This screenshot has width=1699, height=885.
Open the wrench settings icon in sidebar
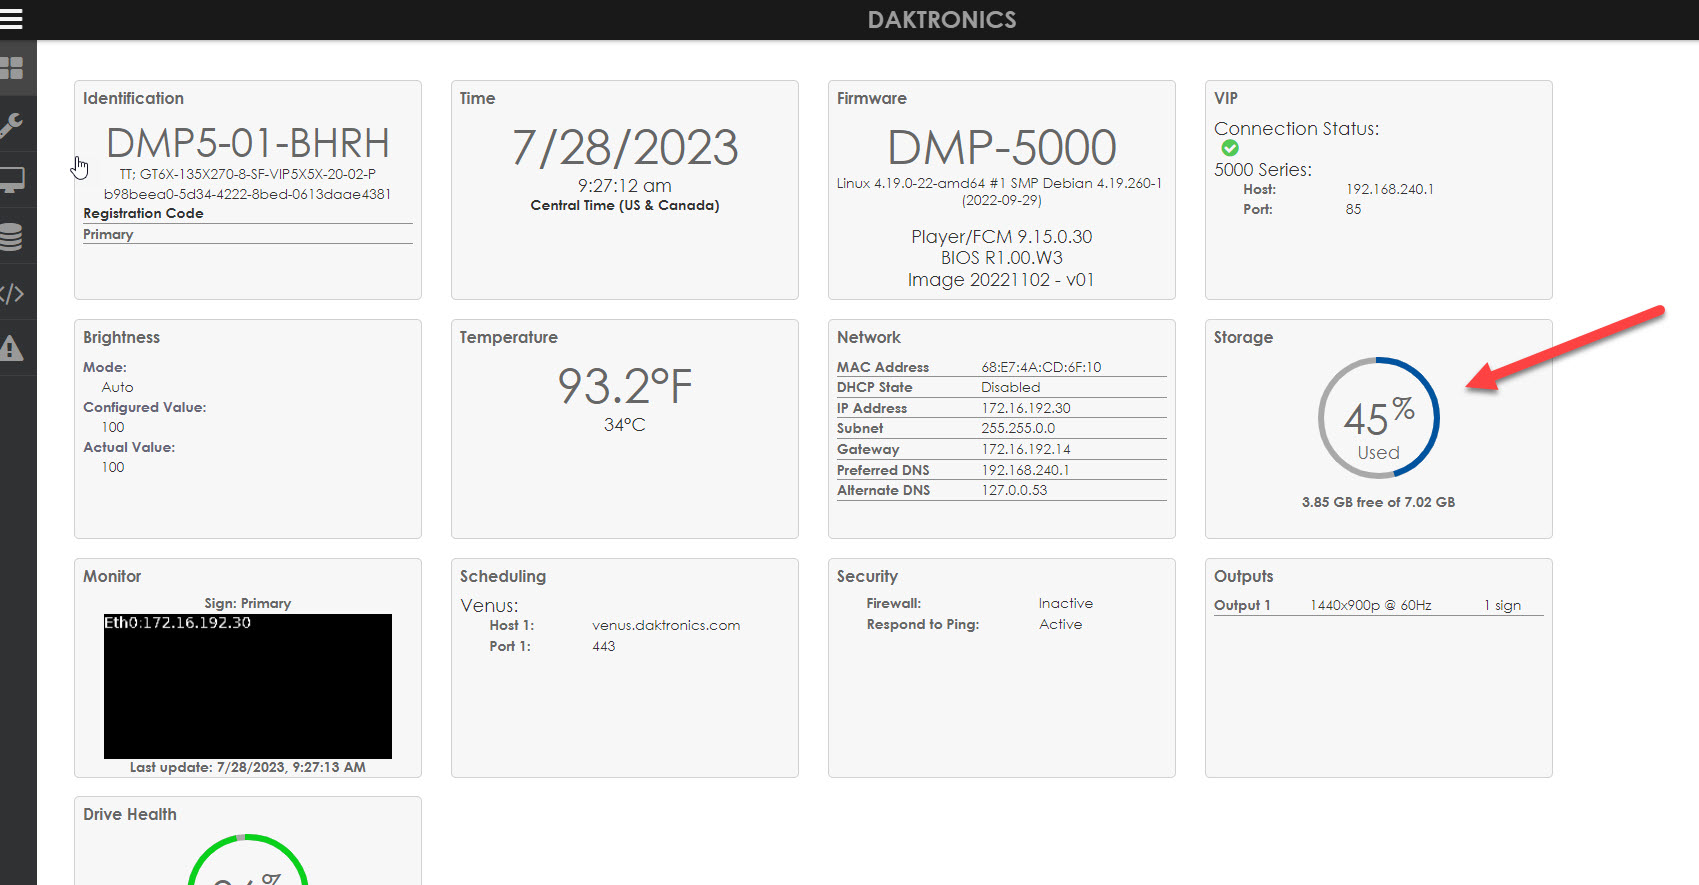point(12,125)
